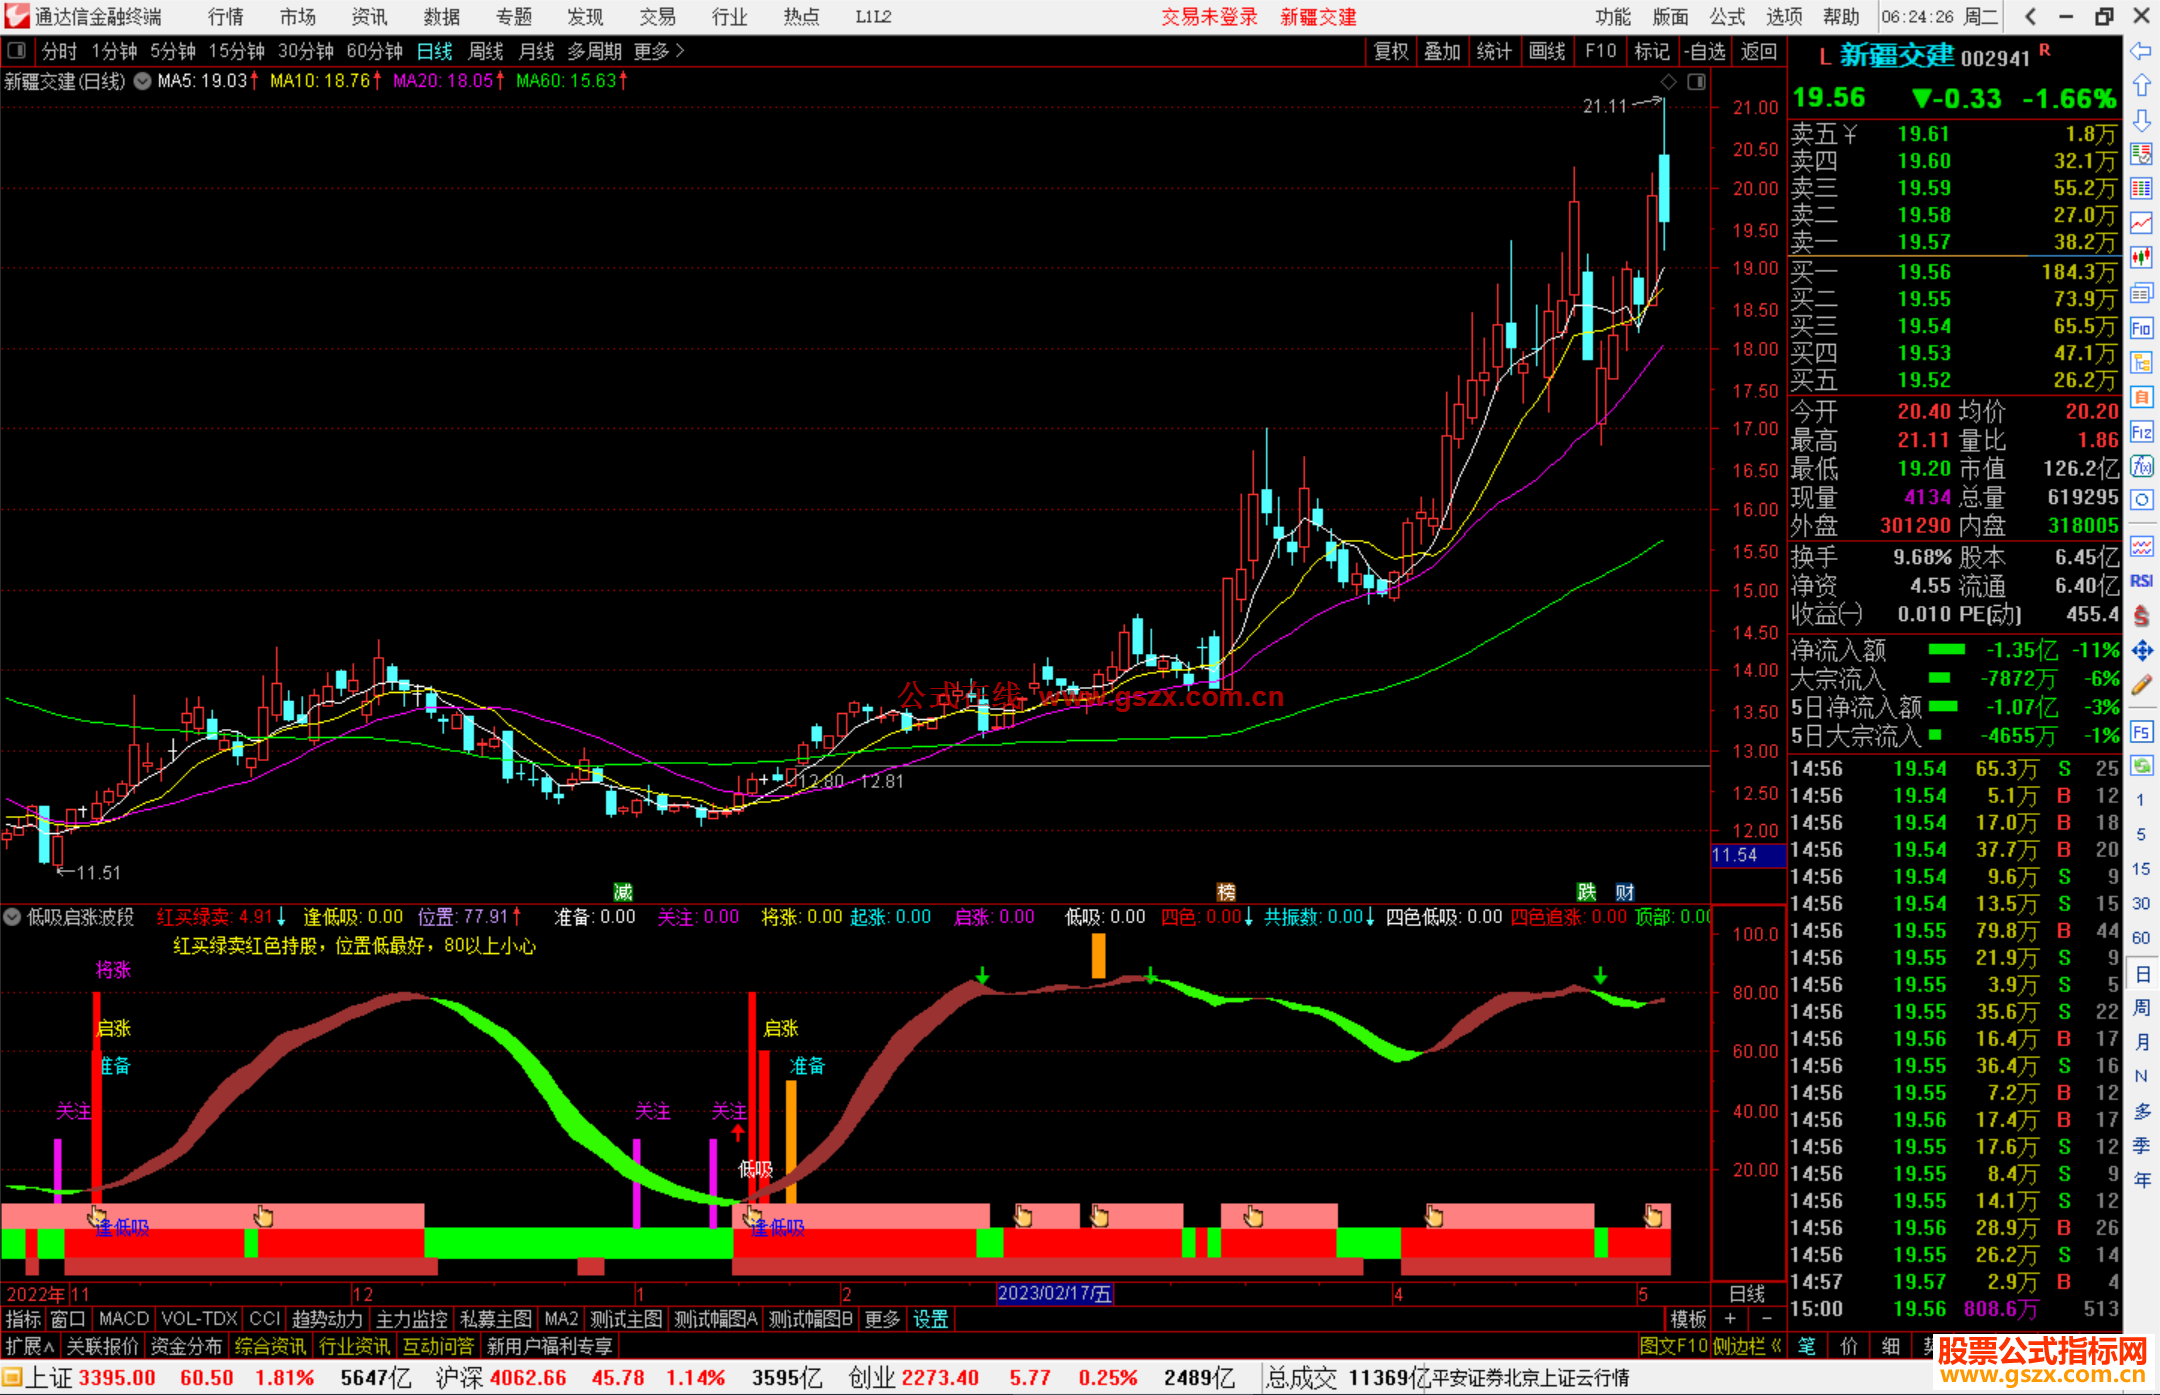Click the blue four-arrow move icon
The height and width of the screenshot is (1395, 2160).
point(2141,651)
